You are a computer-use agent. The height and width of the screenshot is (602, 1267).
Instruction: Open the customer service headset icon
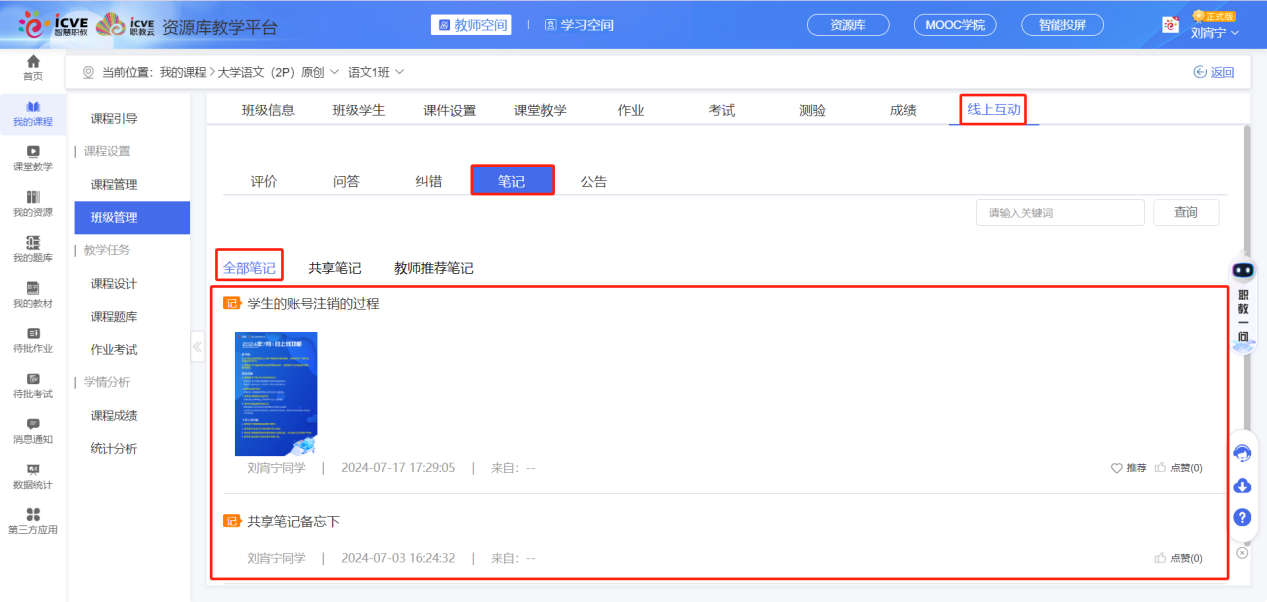pos(1241,453)
